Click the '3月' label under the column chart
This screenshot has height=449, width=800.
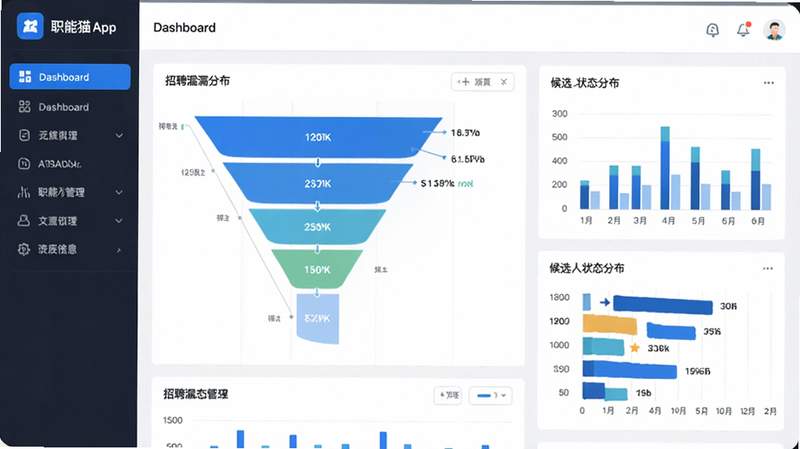pos(640,220)
